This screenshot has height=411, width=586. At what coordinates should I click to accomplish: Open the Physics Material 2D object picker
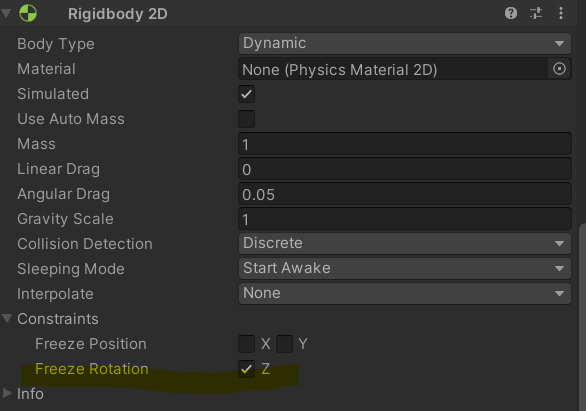pyautogui.click(x=559, y=69)
